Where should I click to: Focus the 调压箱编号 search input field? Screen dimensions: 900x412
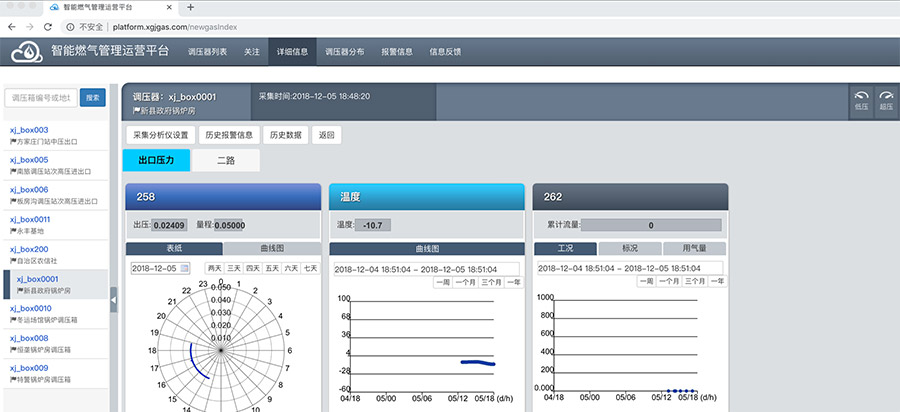41,98
